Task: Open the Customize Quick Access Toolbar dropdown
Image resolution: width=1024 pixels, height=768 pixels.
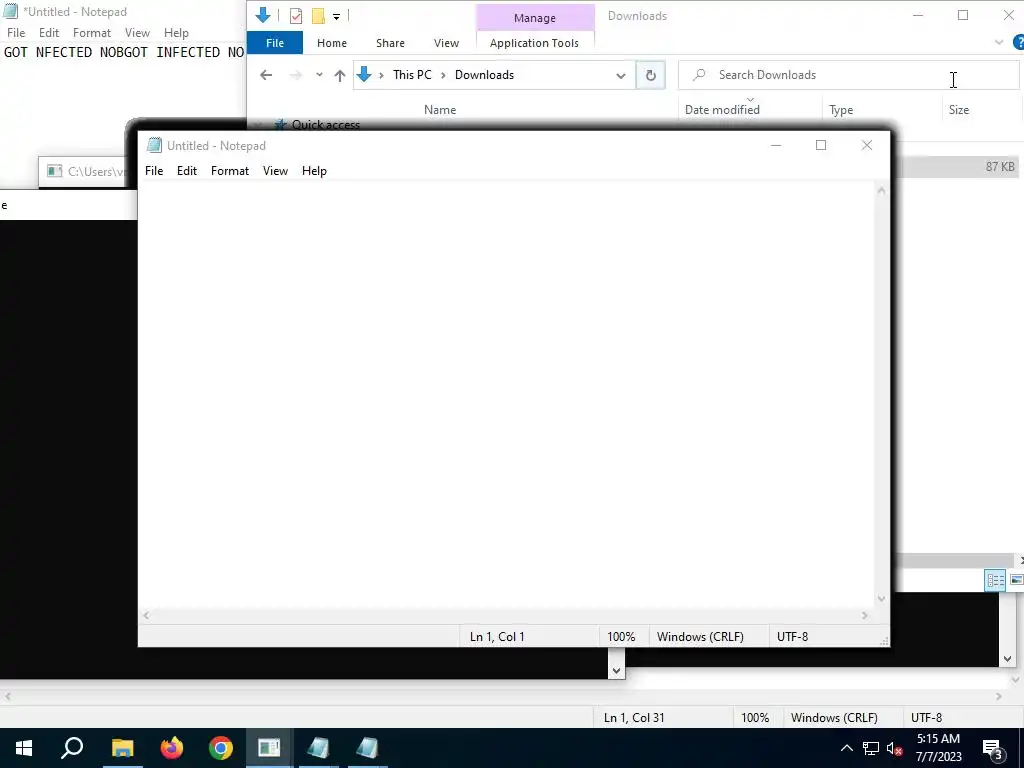Action: tap(336, 16)
